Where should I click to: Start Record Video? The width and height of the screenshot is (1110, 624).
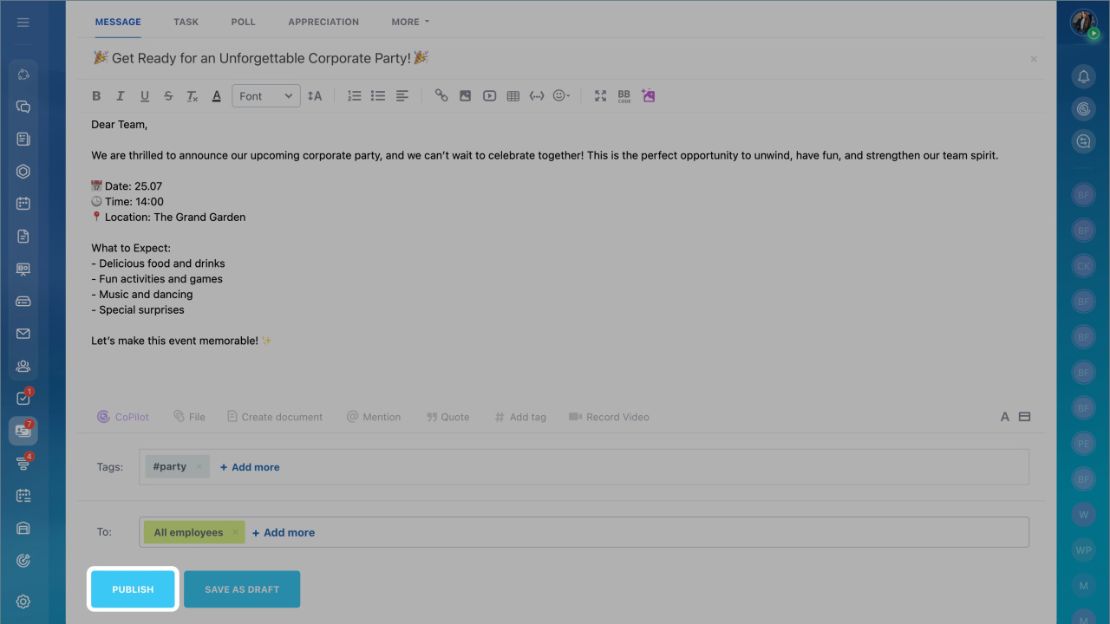[610, 417]
